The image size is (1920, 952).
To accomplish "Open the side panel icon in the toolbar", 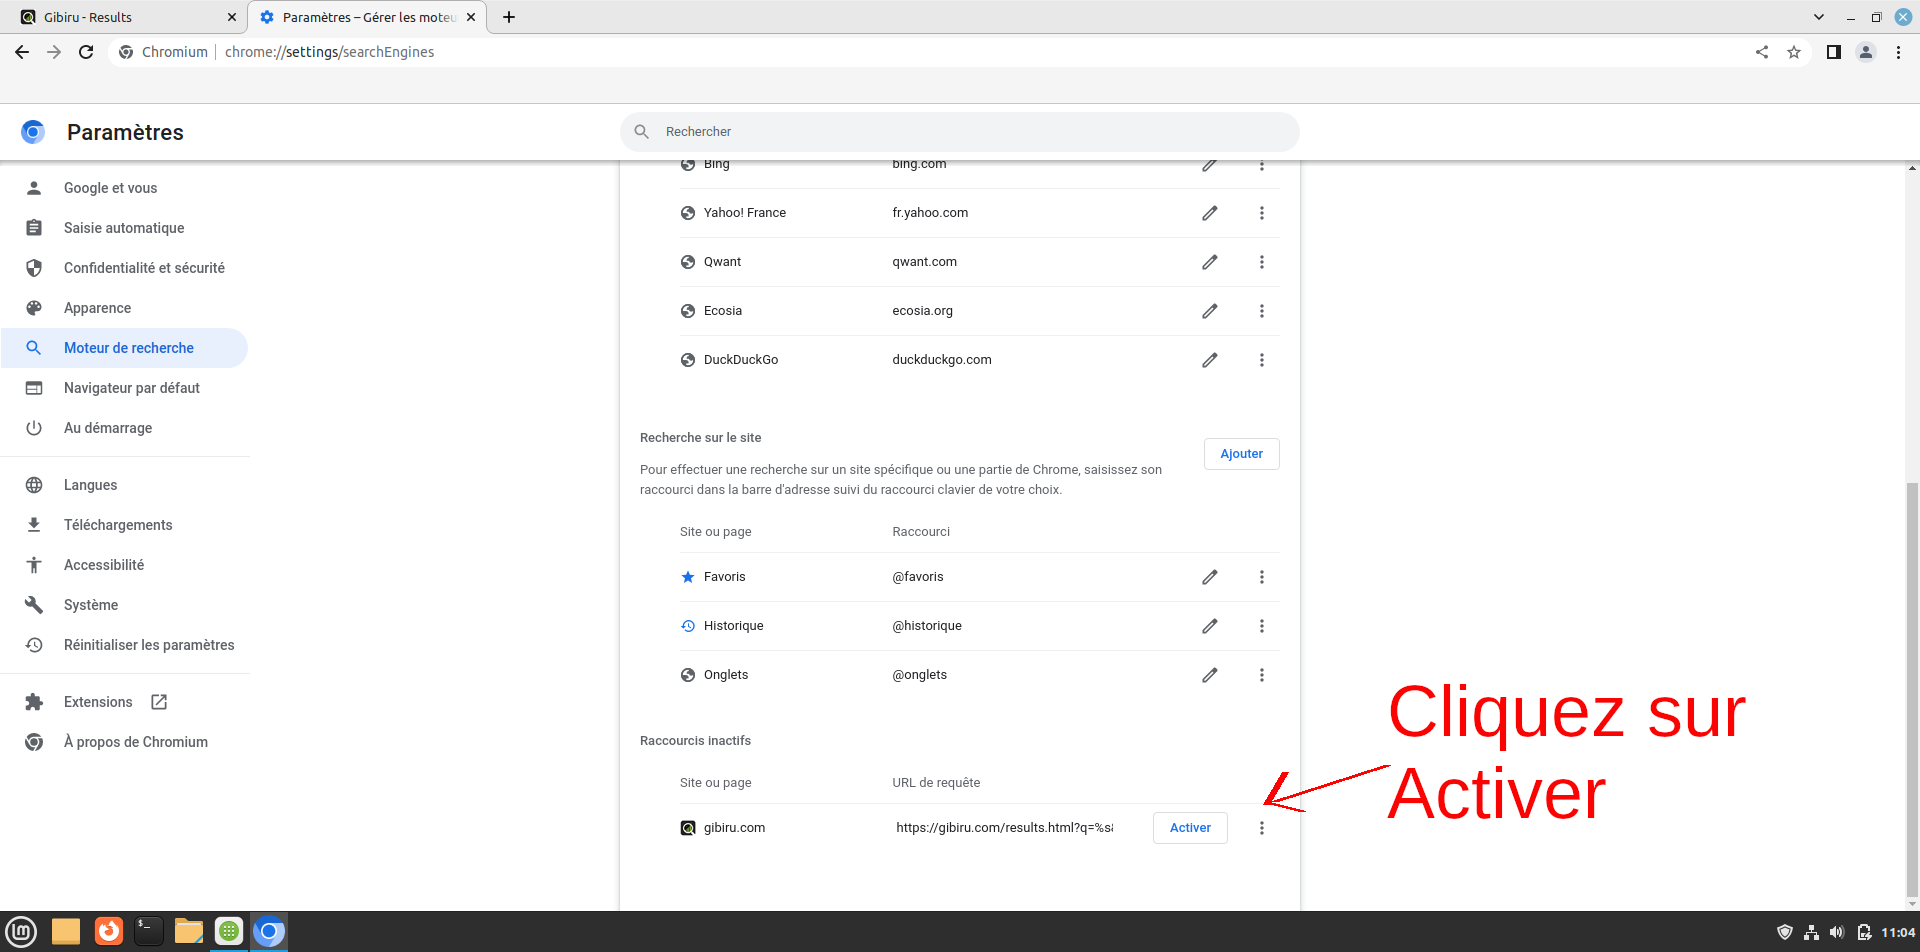I will pos(1833,52).
